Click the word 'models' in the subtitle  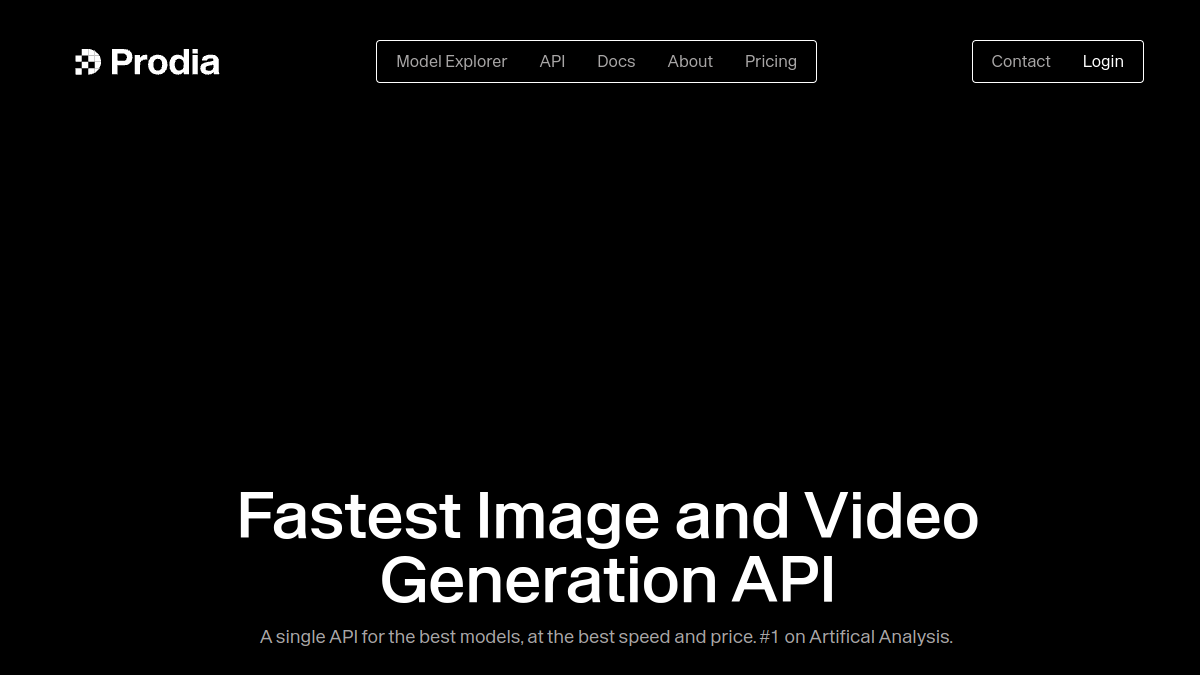[490, 637]
